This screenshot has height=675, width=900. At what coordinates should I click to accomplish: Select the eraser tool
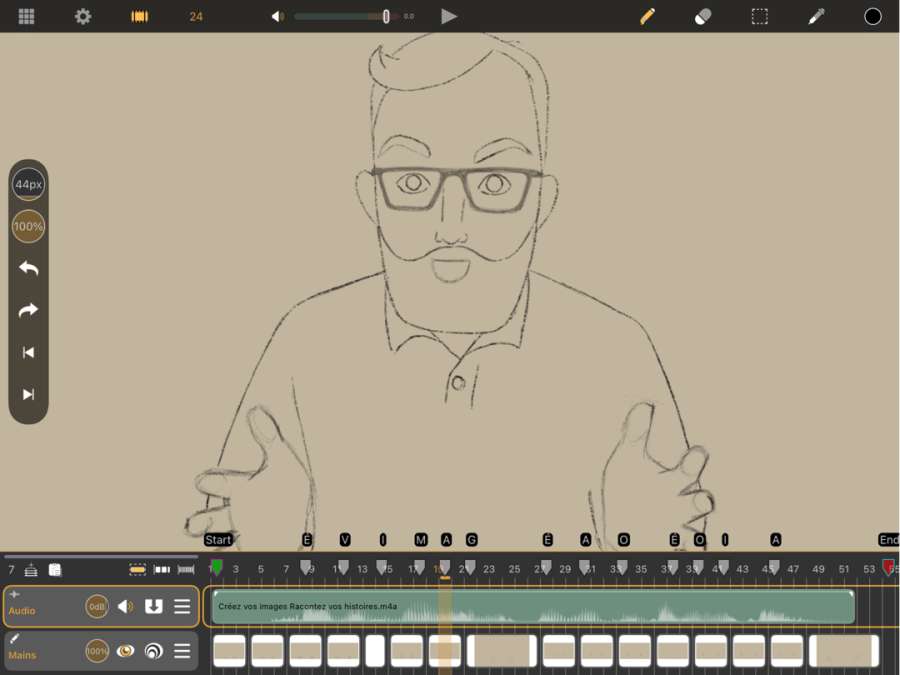(x=703, y=16)
